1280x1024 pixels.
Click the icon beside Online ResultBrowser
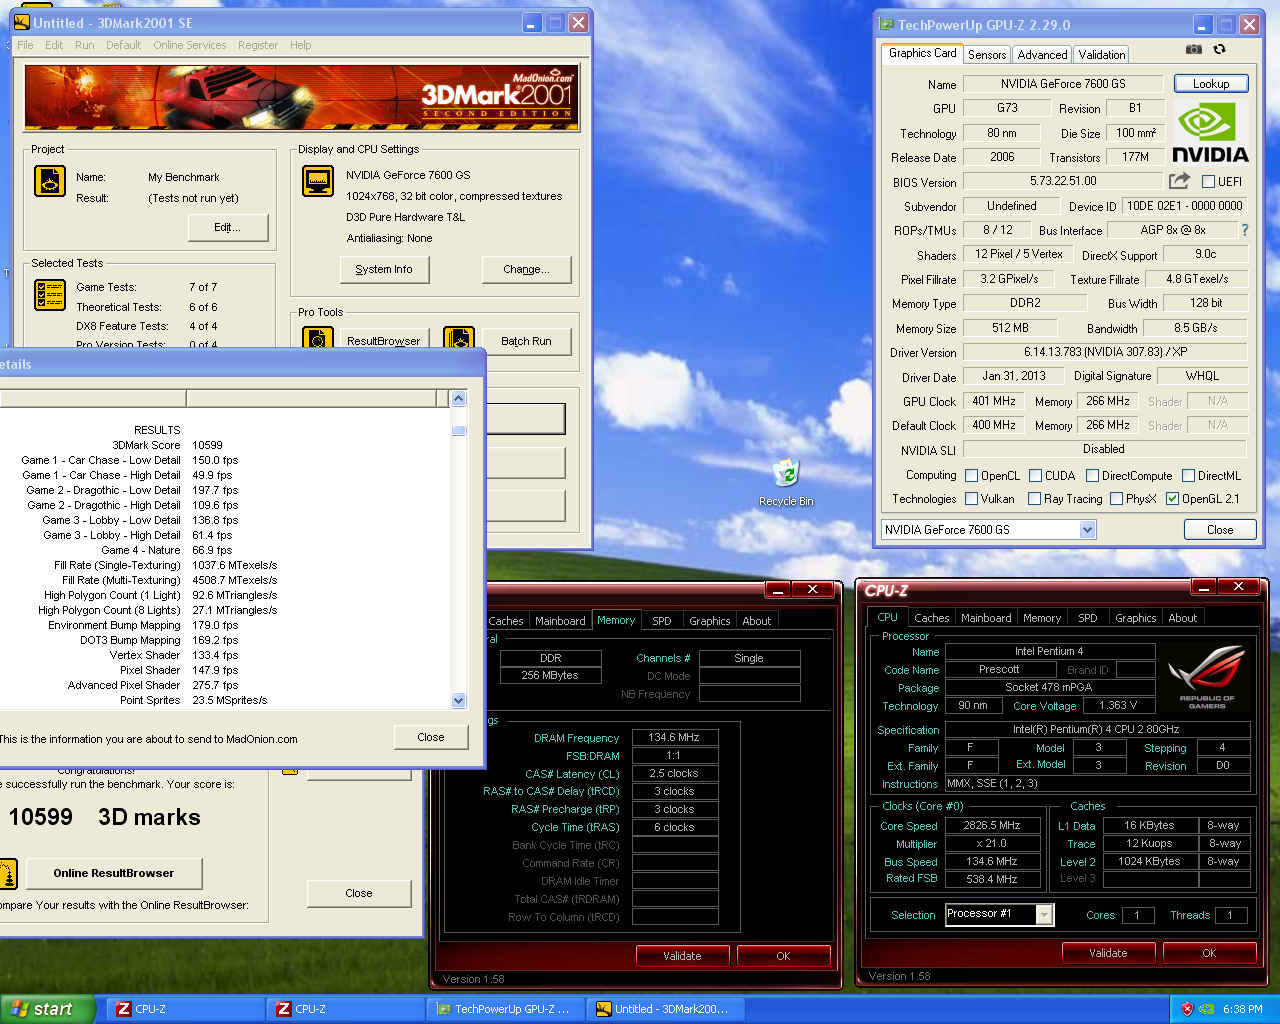pos(9,873)
